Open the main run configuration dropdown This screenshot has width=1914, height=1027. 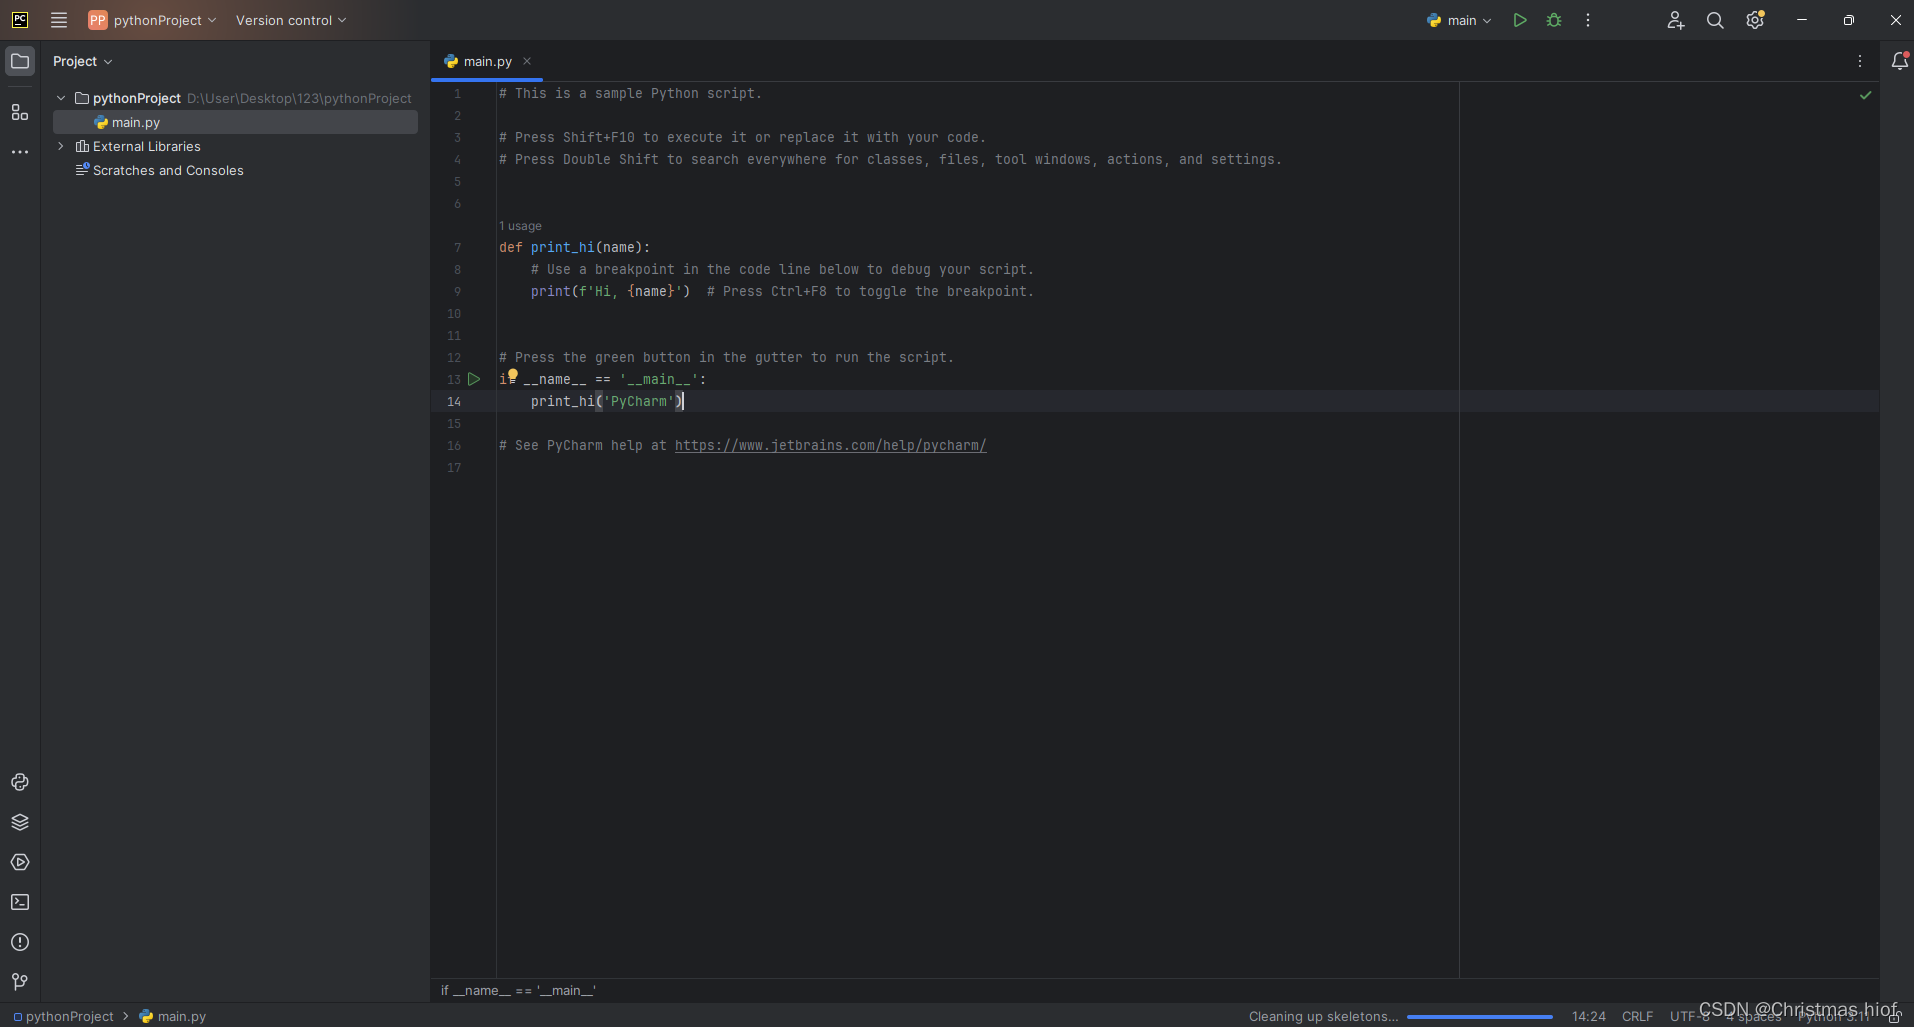[x=1459, y=20]
